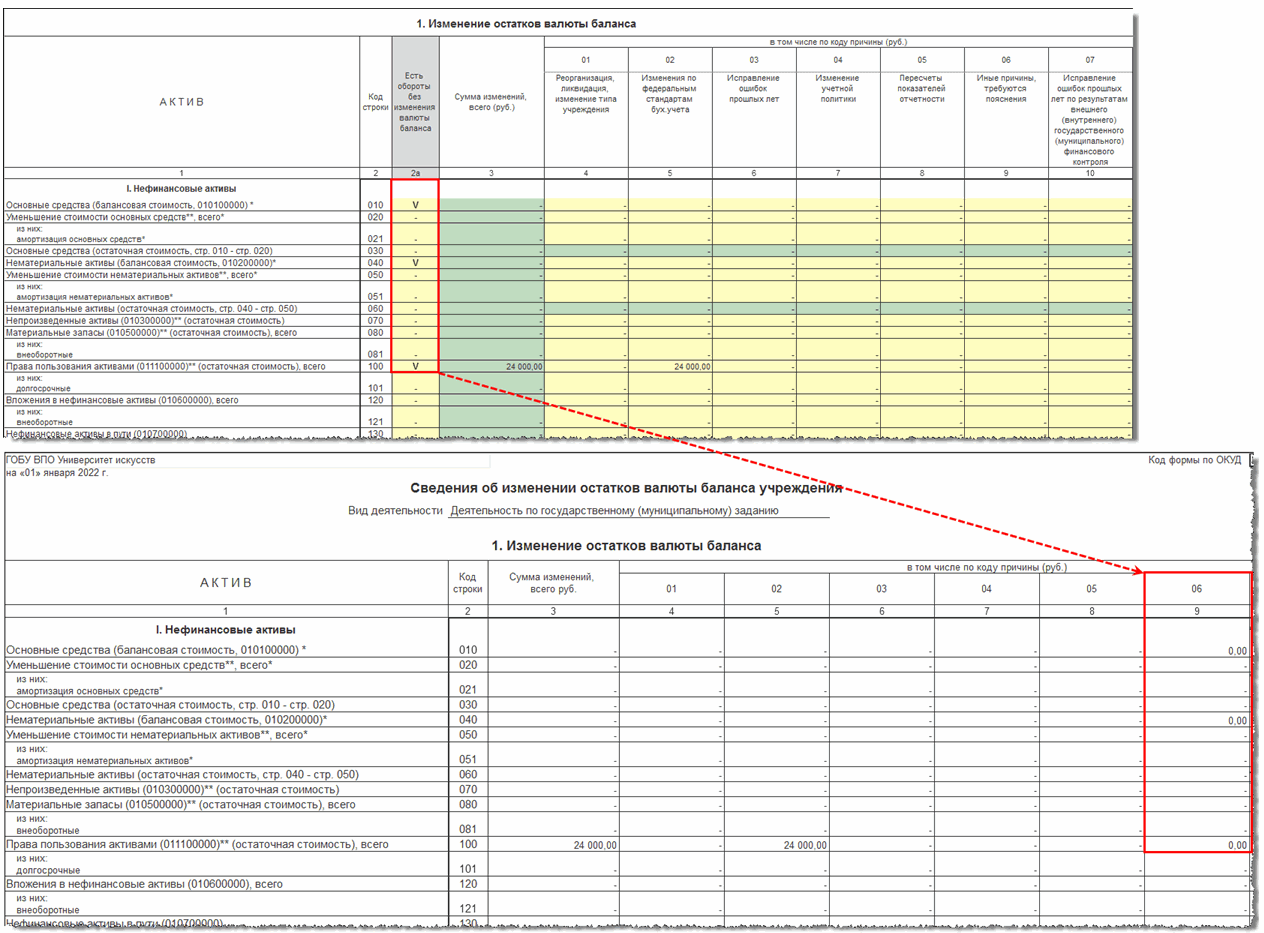Click the date 'на «01» января 2022 г.'
This screenshot has width=1264, height=933.
coord(57,472)
